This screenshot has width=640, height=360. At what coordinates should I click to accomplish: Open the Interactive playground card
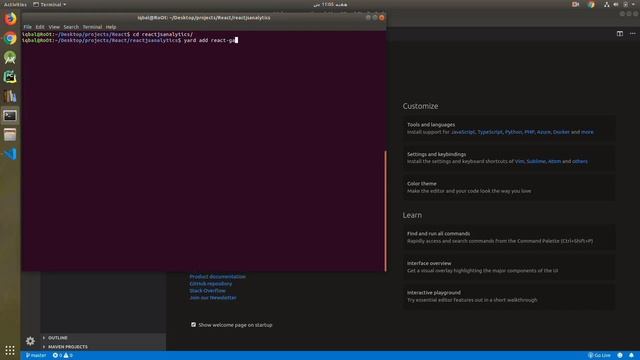[x=509, y=296]
